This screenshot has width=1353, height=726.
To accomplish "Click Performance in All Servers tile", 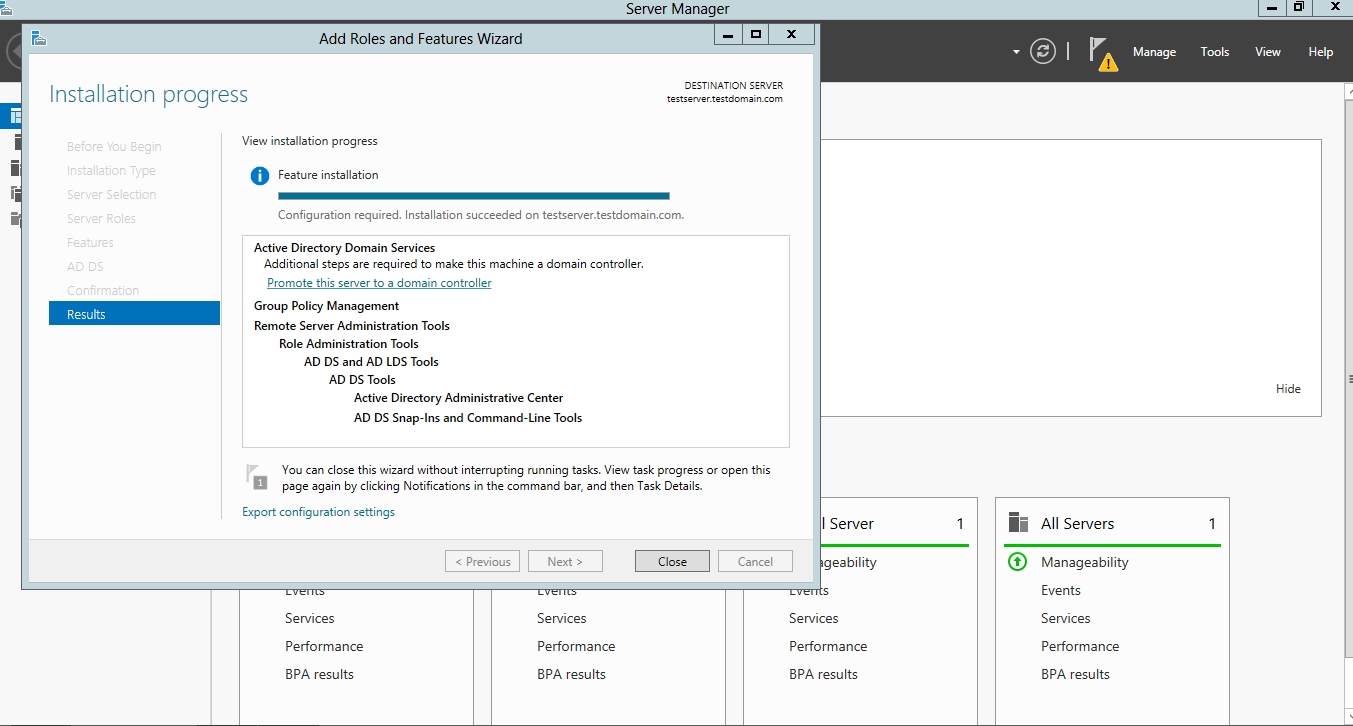I will [1080, 646].
